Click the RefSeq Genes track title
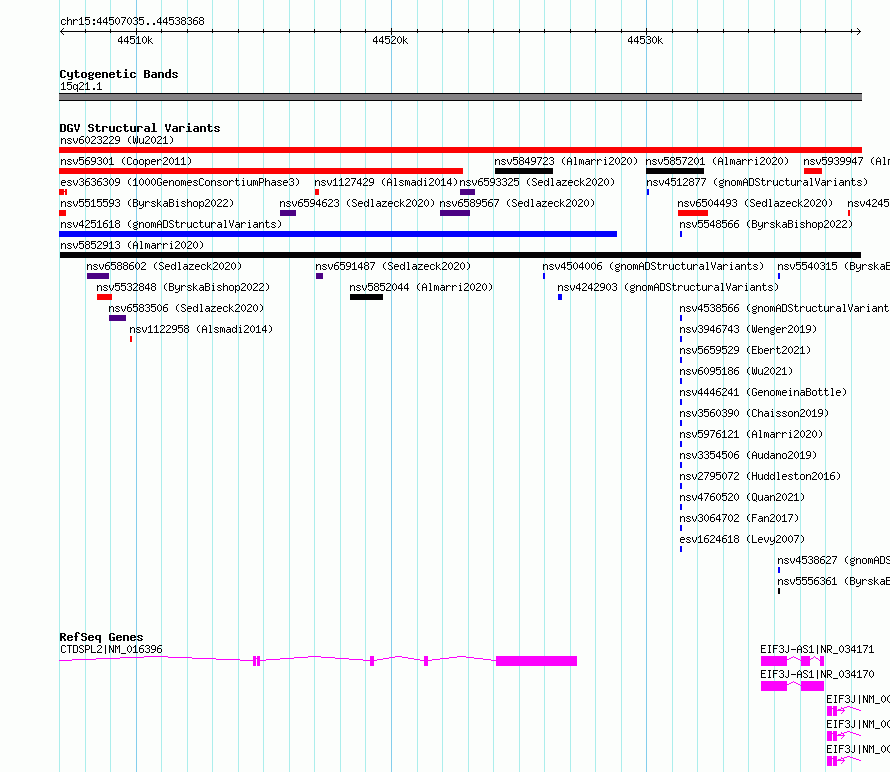The width and height of the screenshot is (890, 772). 101,637
